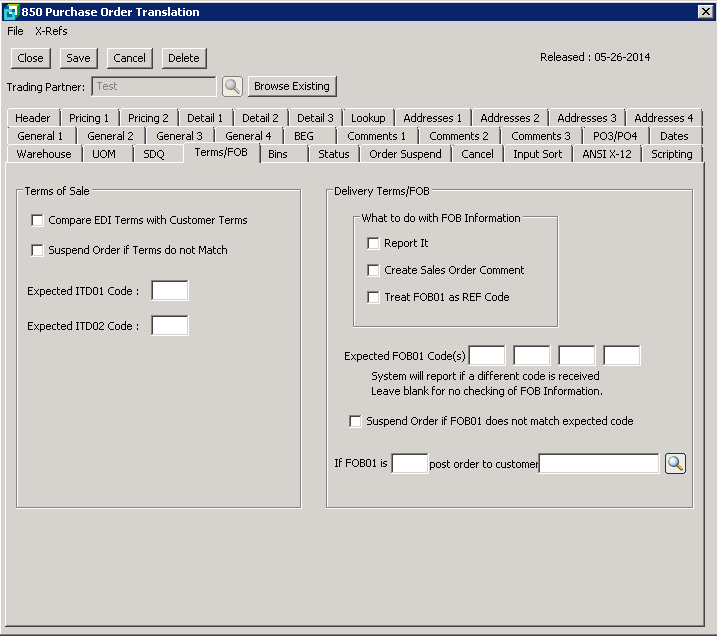
Task: Toggle the Report It checkbox
Action: (x=373, y=243)
